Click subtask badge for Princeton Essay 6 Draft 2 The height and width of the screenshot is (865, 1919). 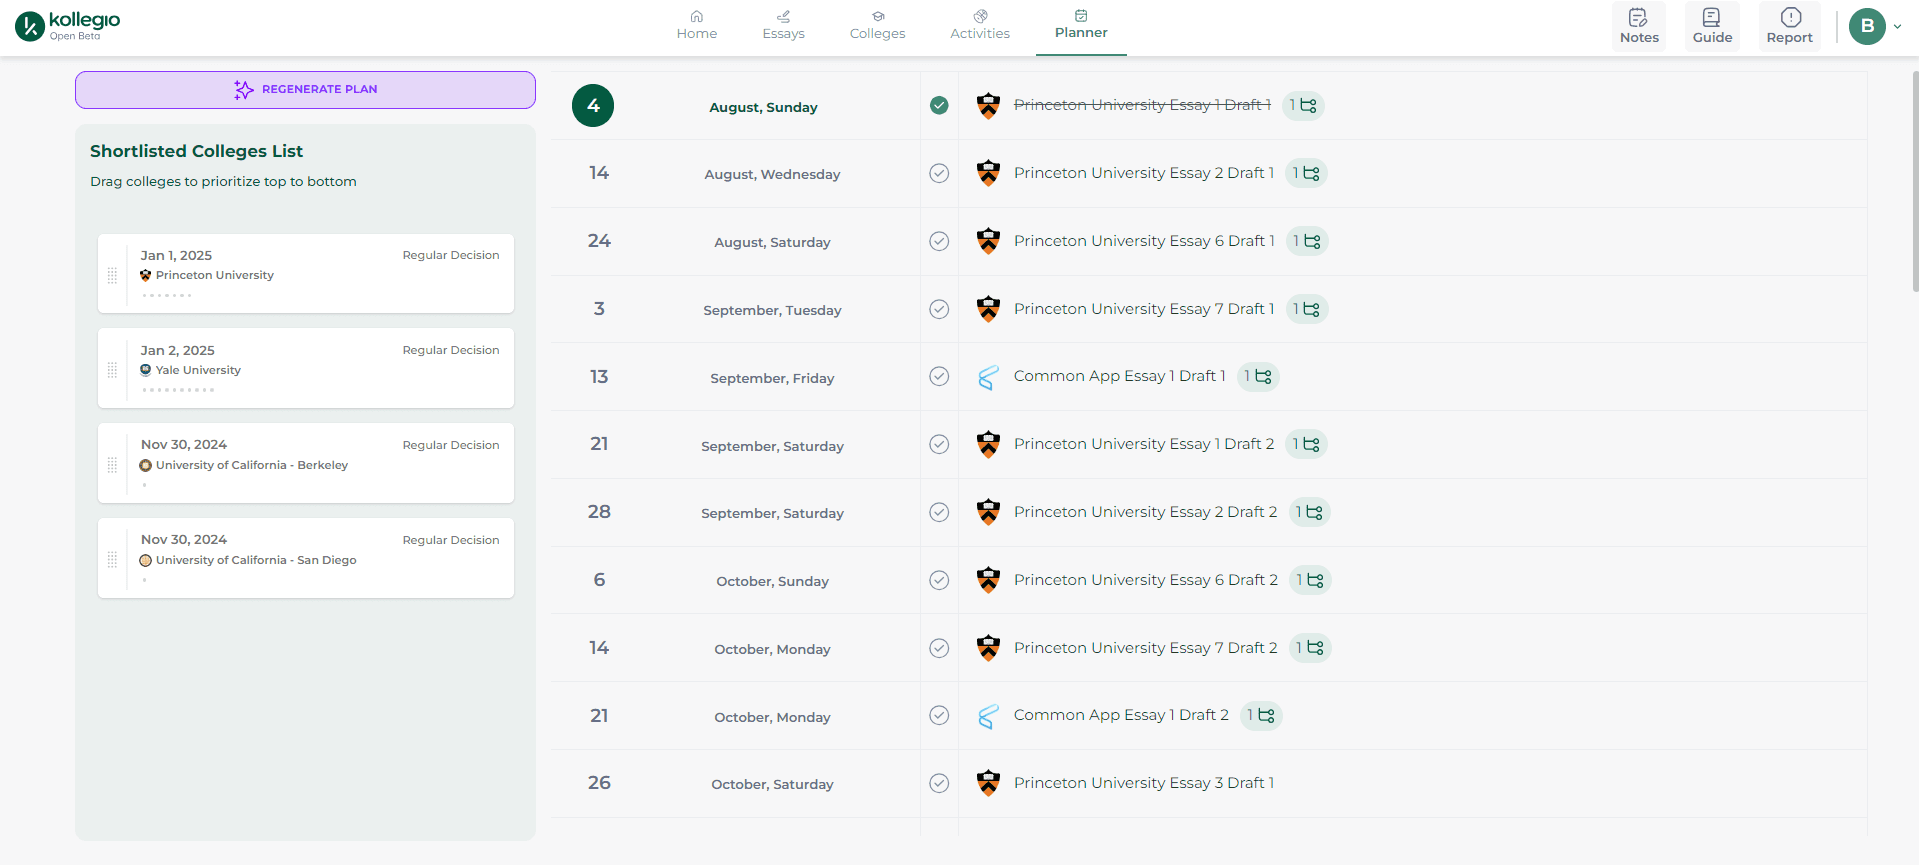click(x=1310, y=580)
